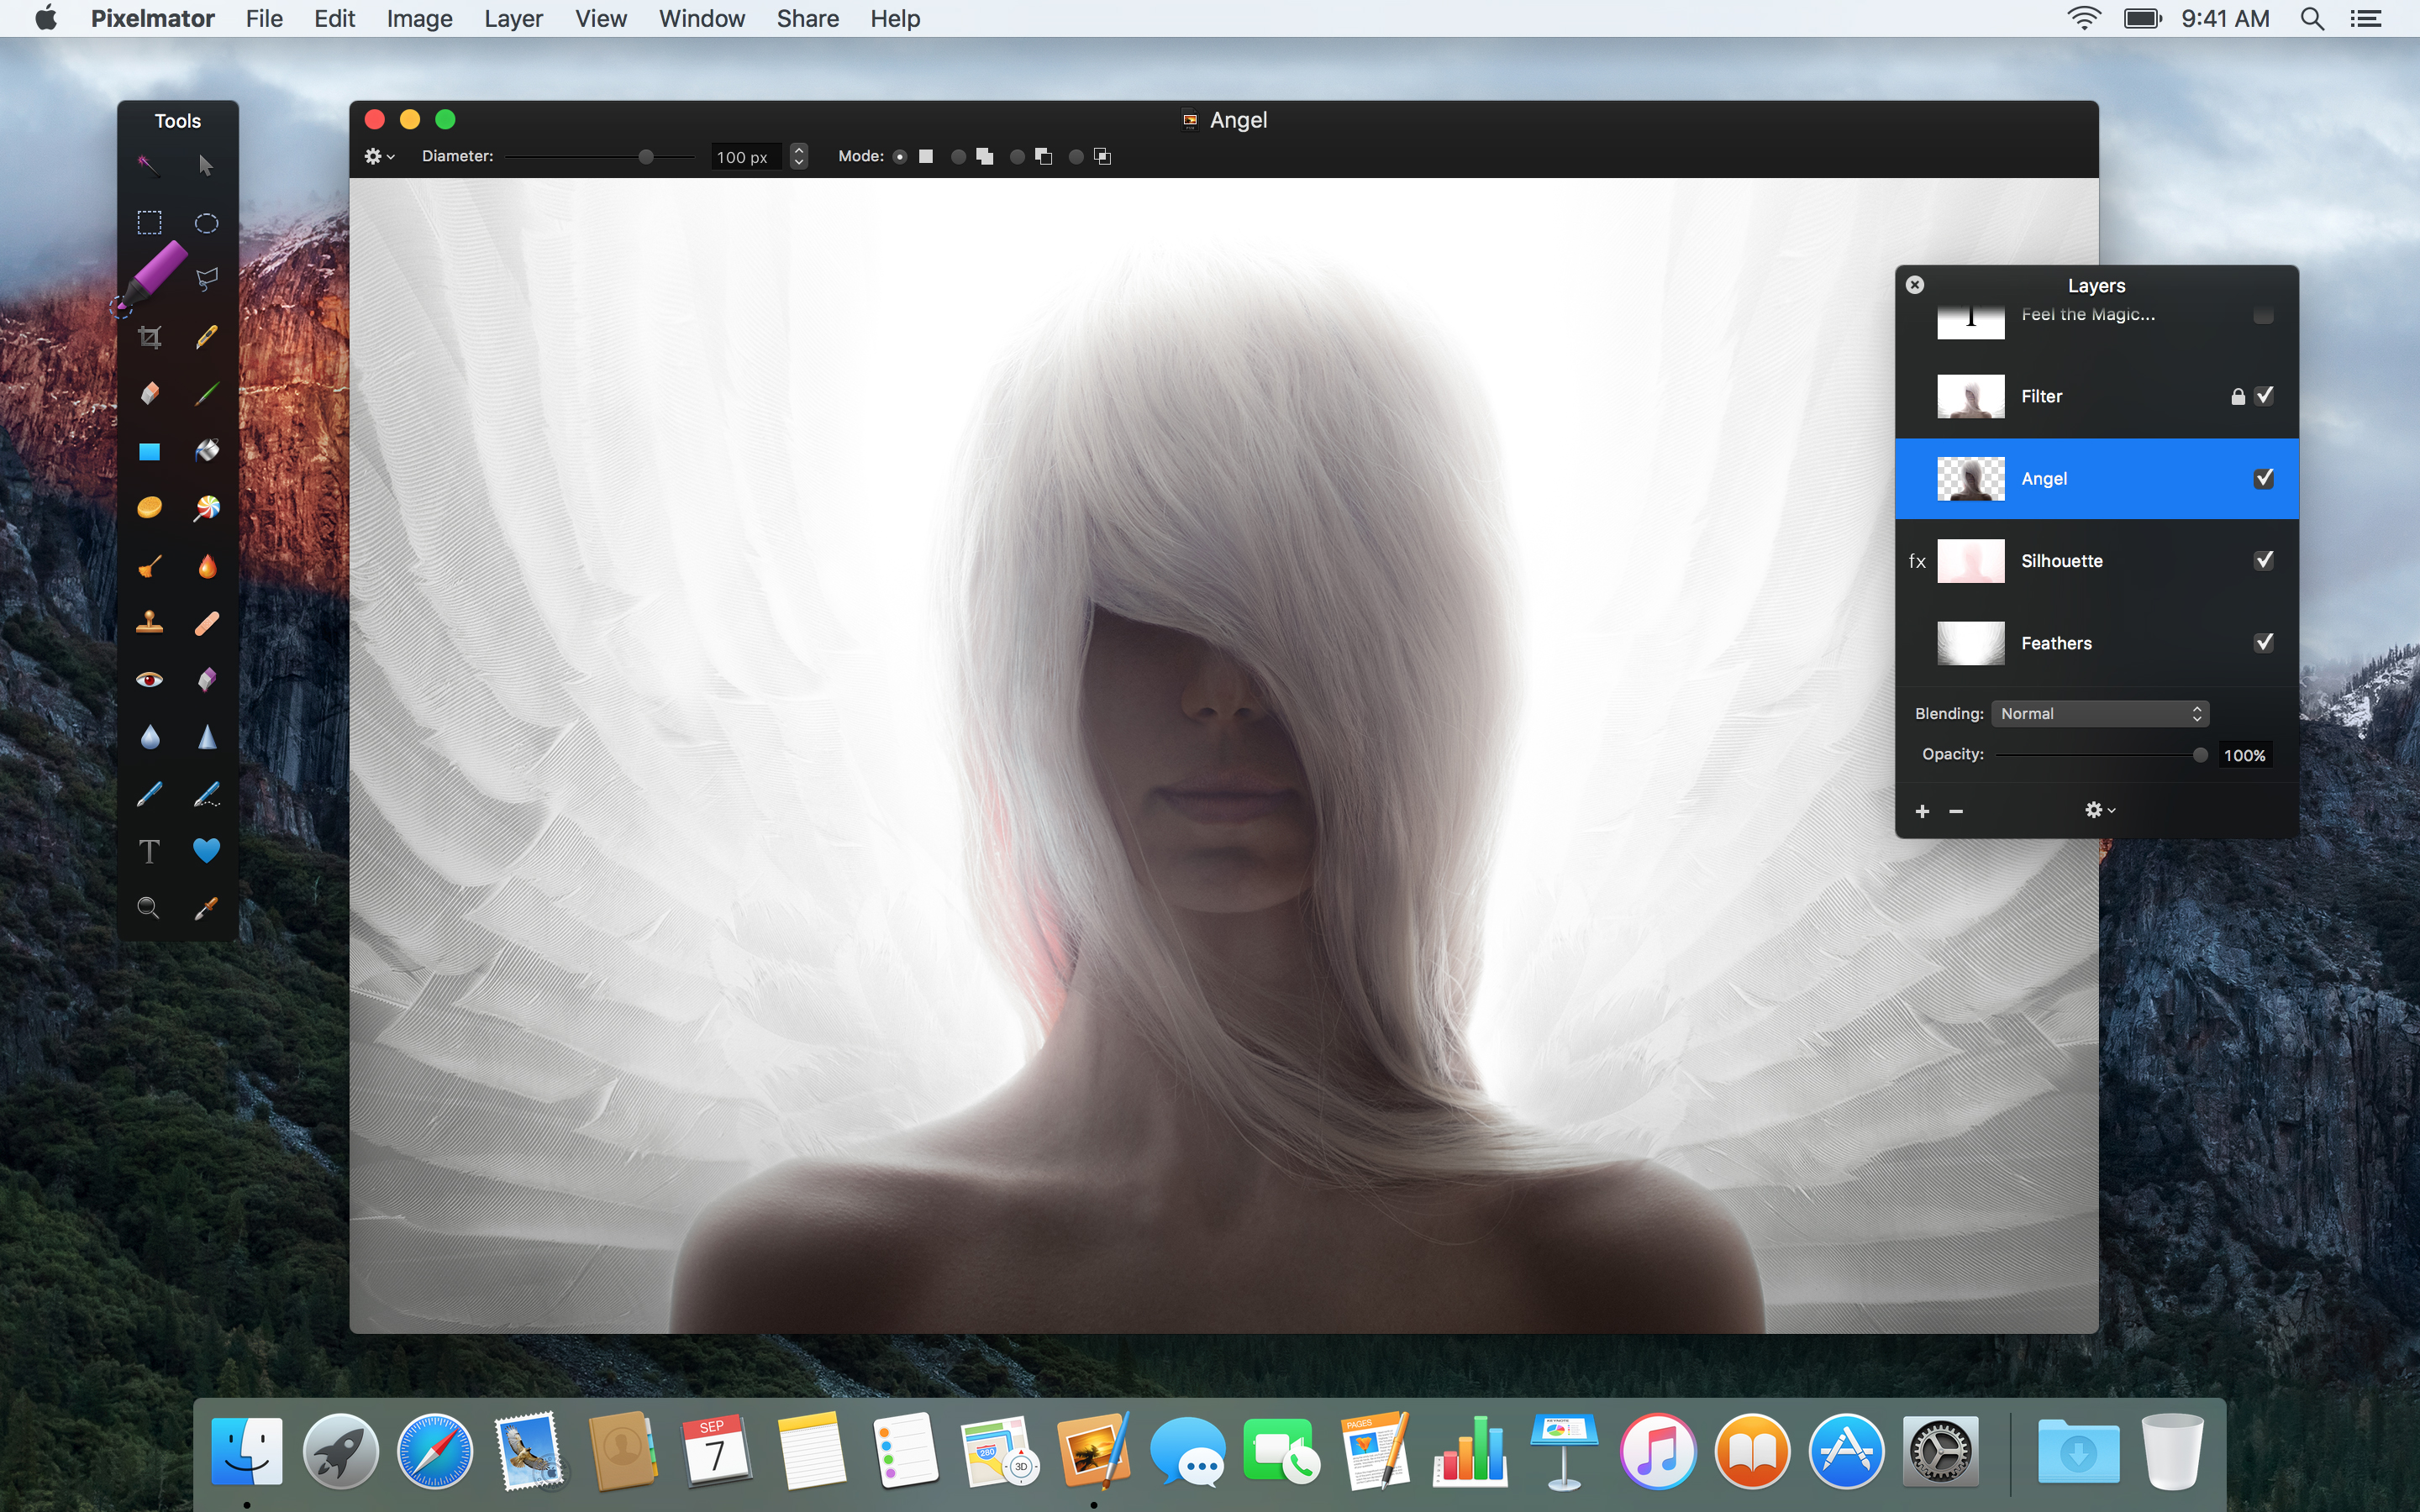Click the Delete layer minus button
2420x1512 pixels.
point(1953,810)
